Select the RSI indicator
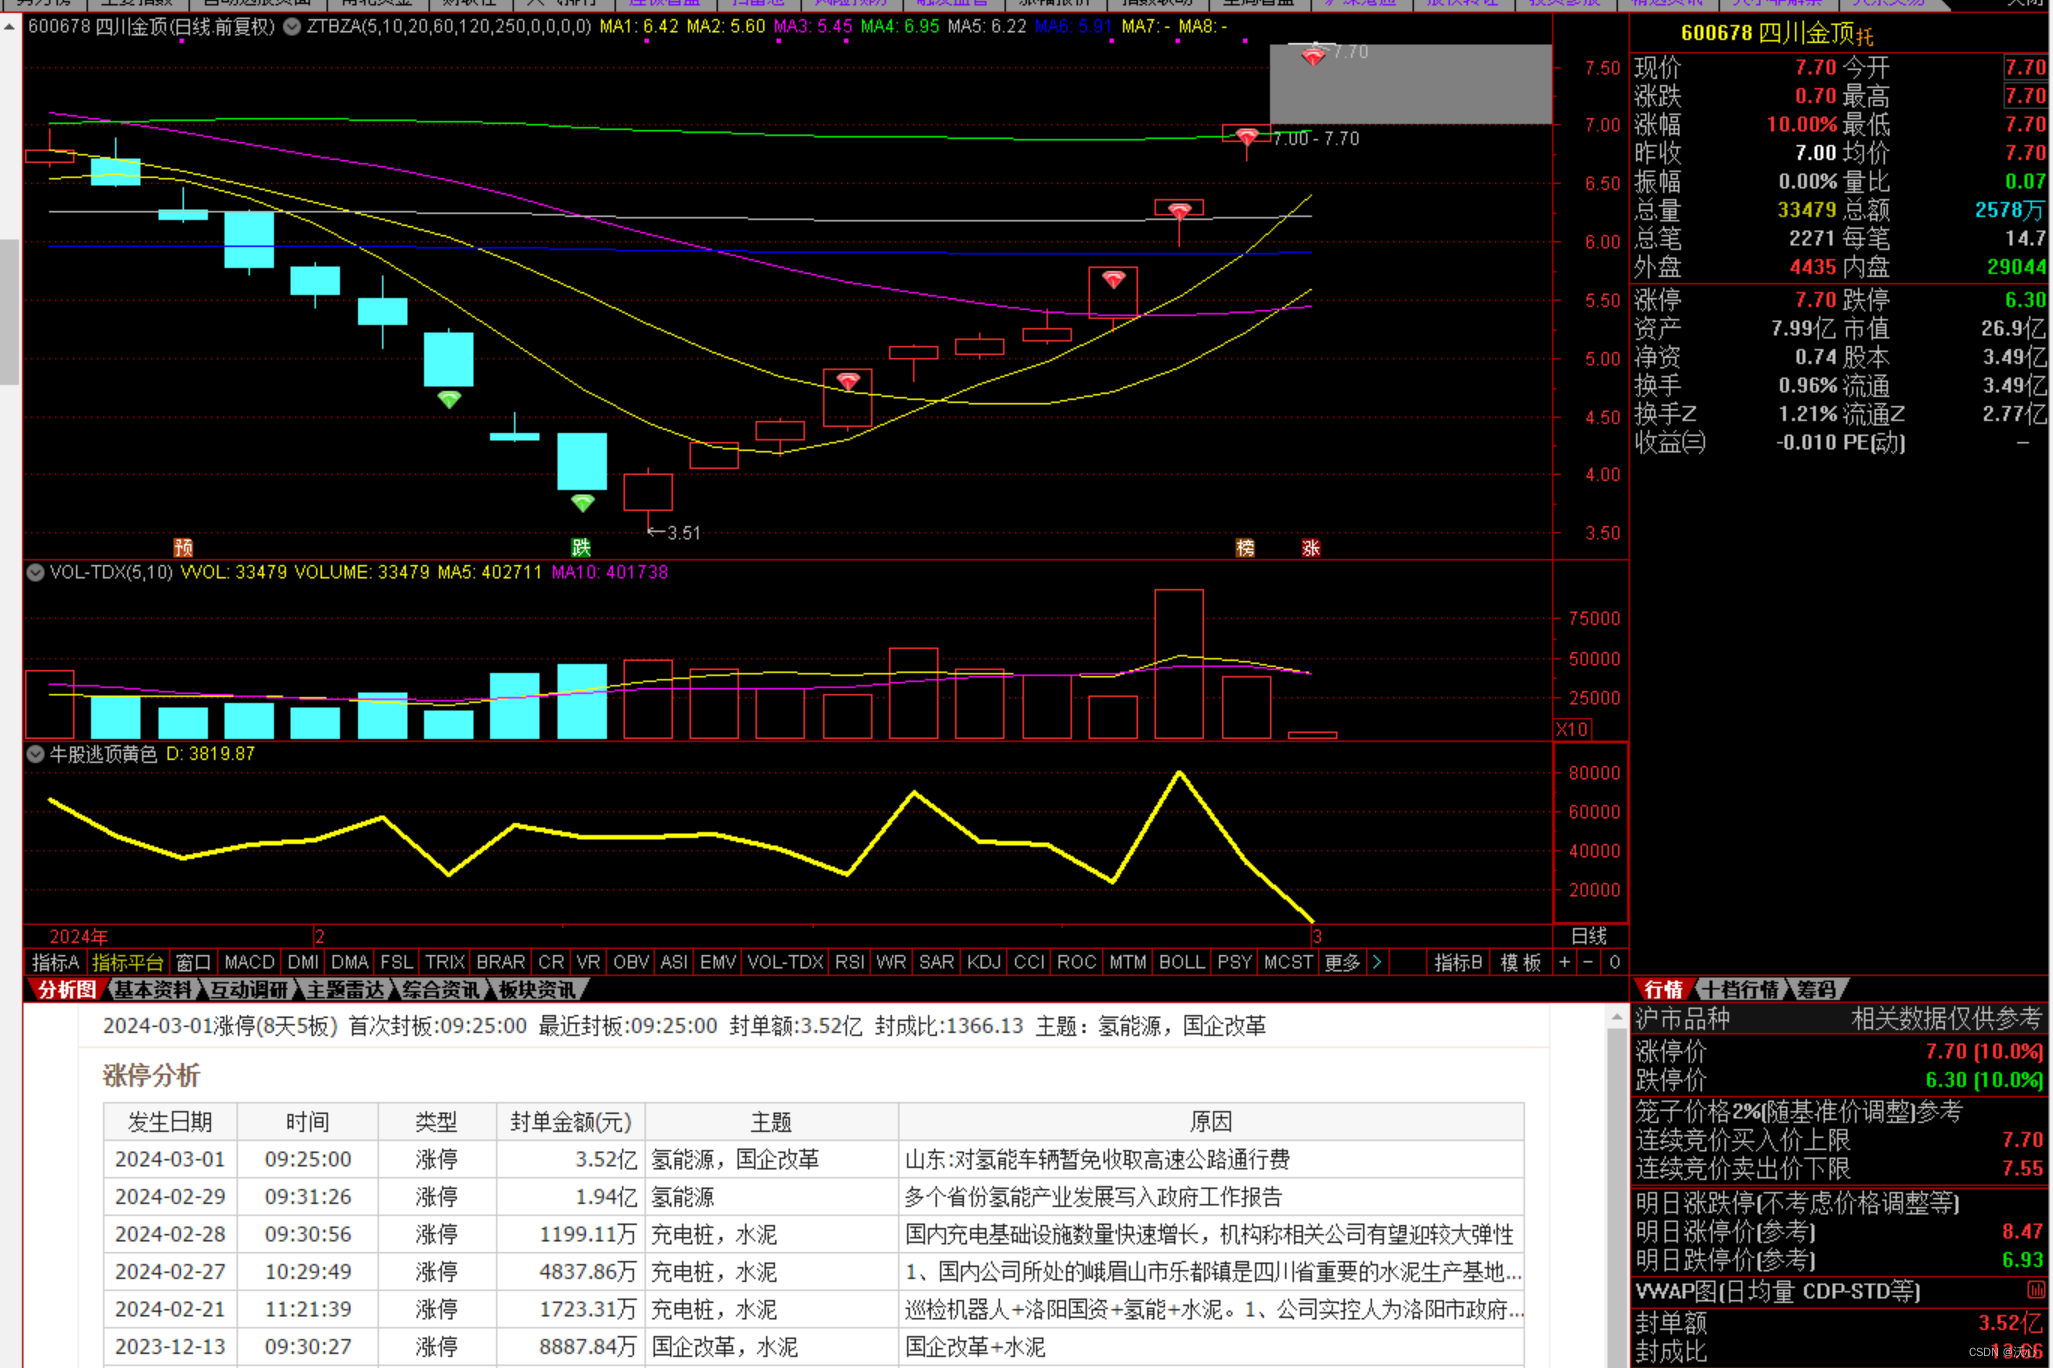Screen dimensions: 2053x1368 click(x=850, y=962)
